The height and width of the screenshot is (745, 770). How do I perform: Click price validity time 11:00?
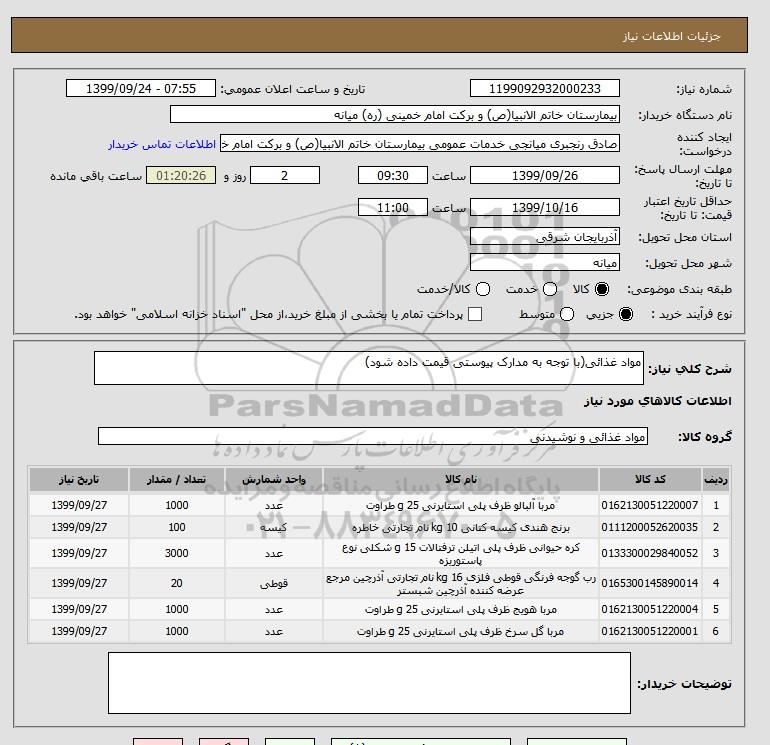click(393, 207)
